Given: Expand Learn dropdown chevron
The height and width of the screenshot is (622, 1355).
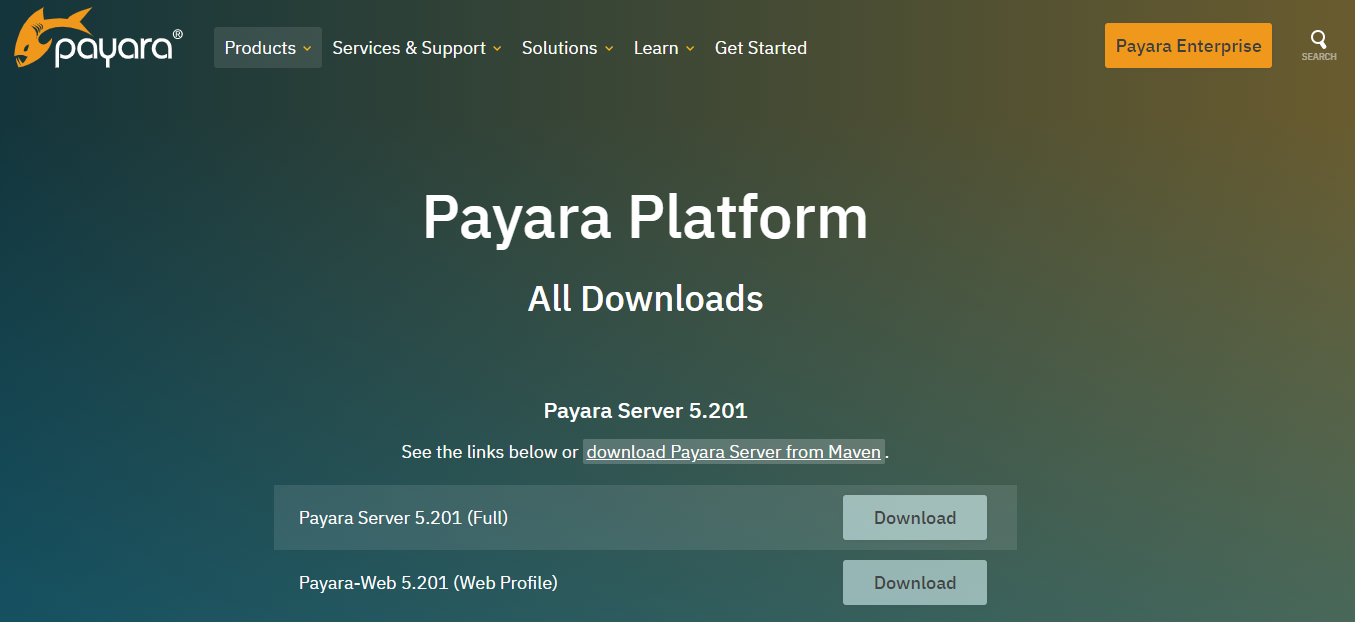Looking at the screenshot, I should tap(690, 49).
